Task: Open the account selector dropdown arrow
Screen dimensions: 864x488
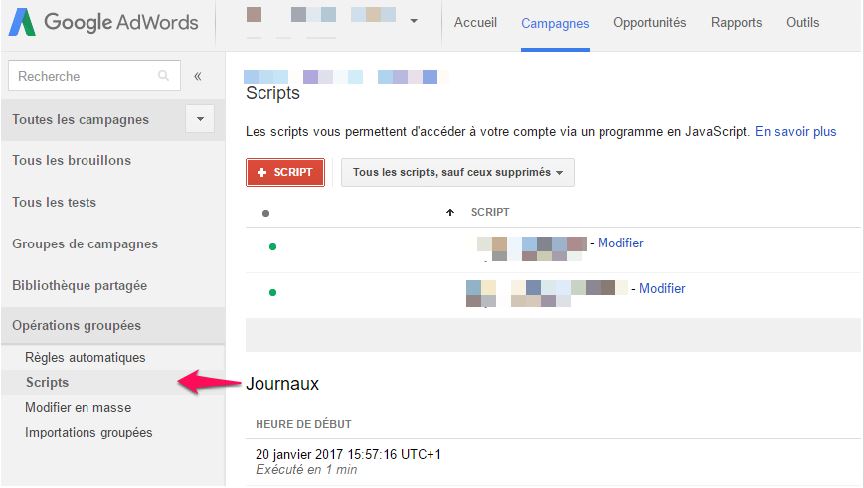Action: click(x=414, y=22)
